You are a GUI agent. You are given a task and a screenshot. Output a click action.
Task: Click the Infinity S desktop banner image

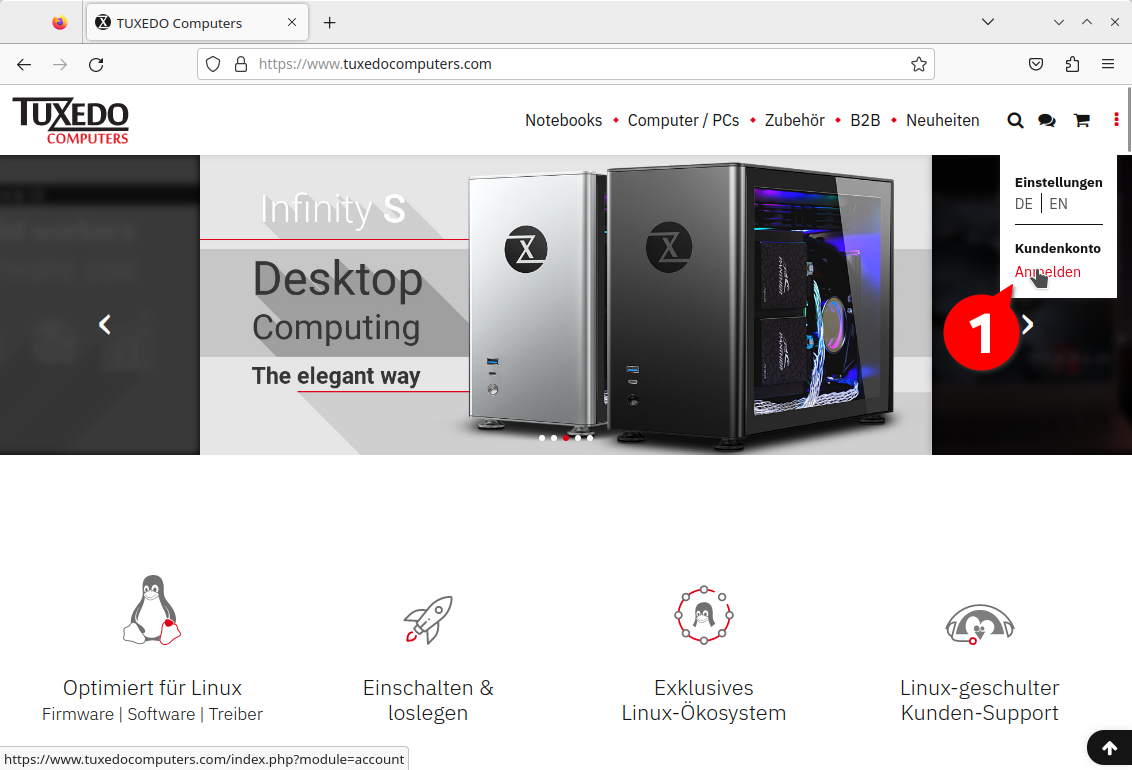click(x=566, y=305)
